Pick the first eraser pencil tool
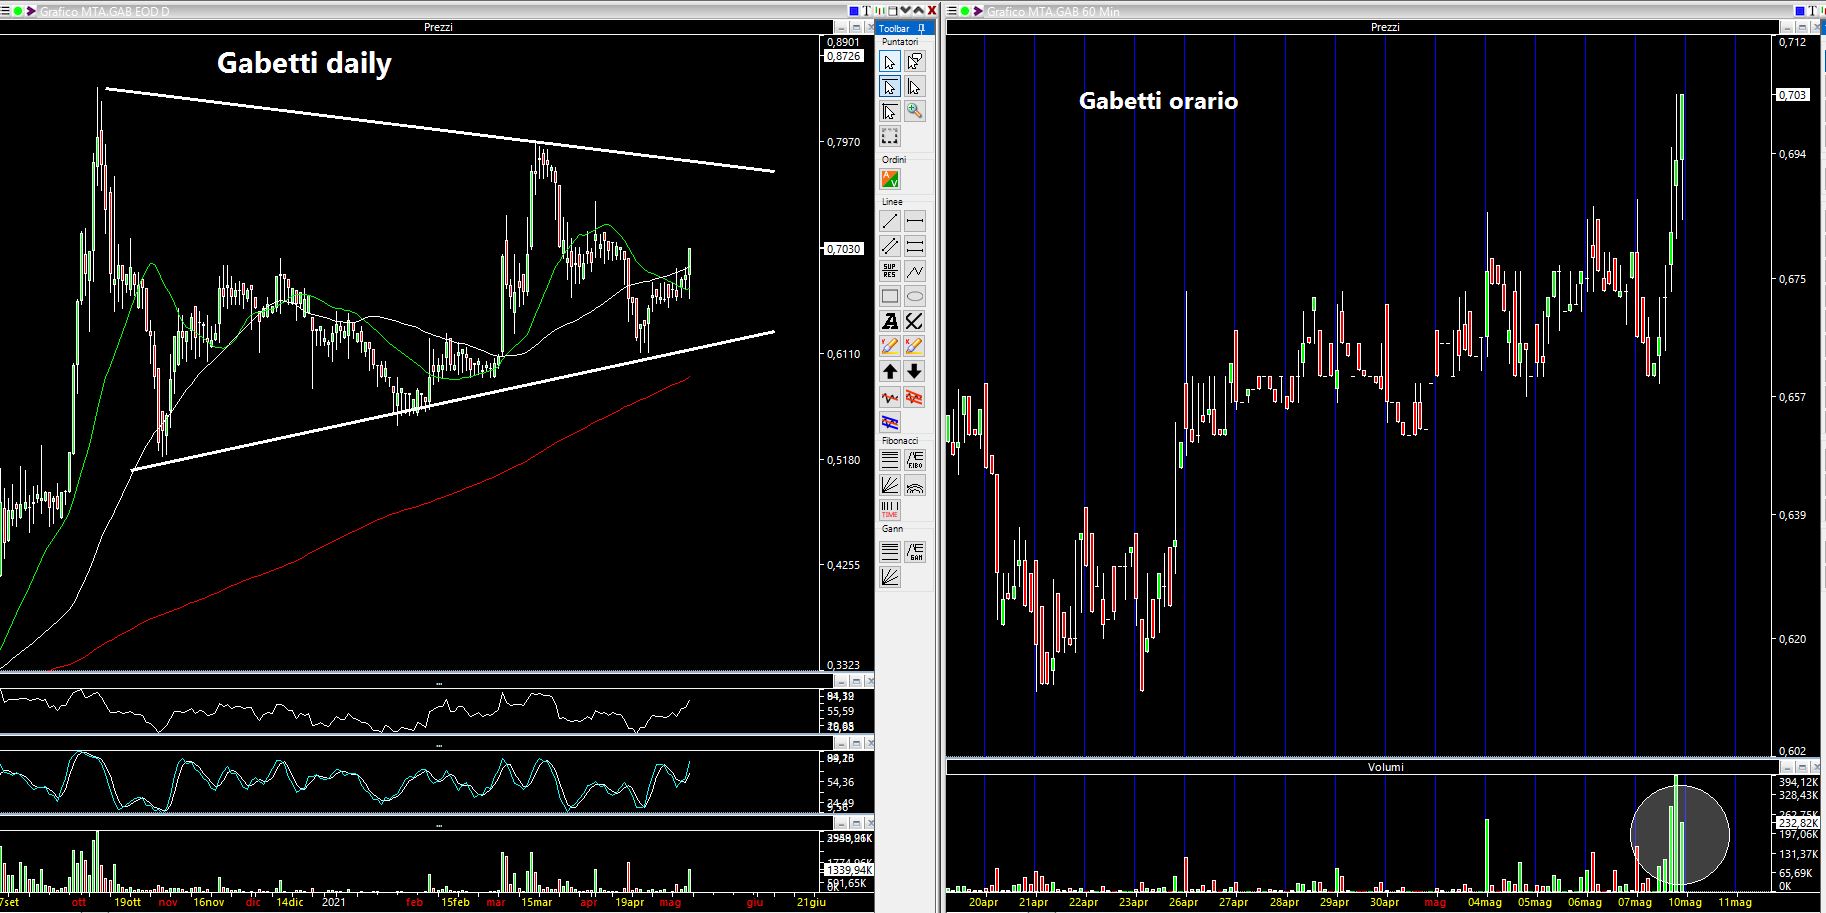 click(889, 346)
